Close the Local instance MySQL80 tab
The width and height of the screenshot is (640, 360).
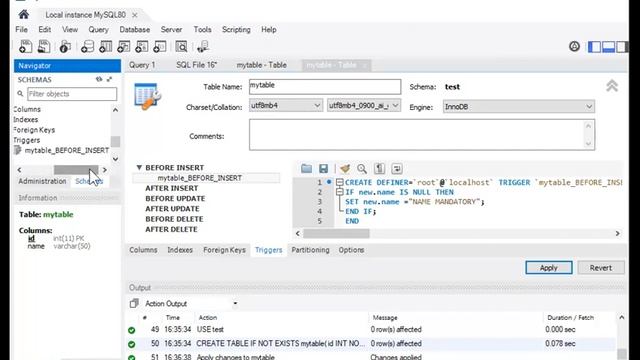click(x=134, y=15)
